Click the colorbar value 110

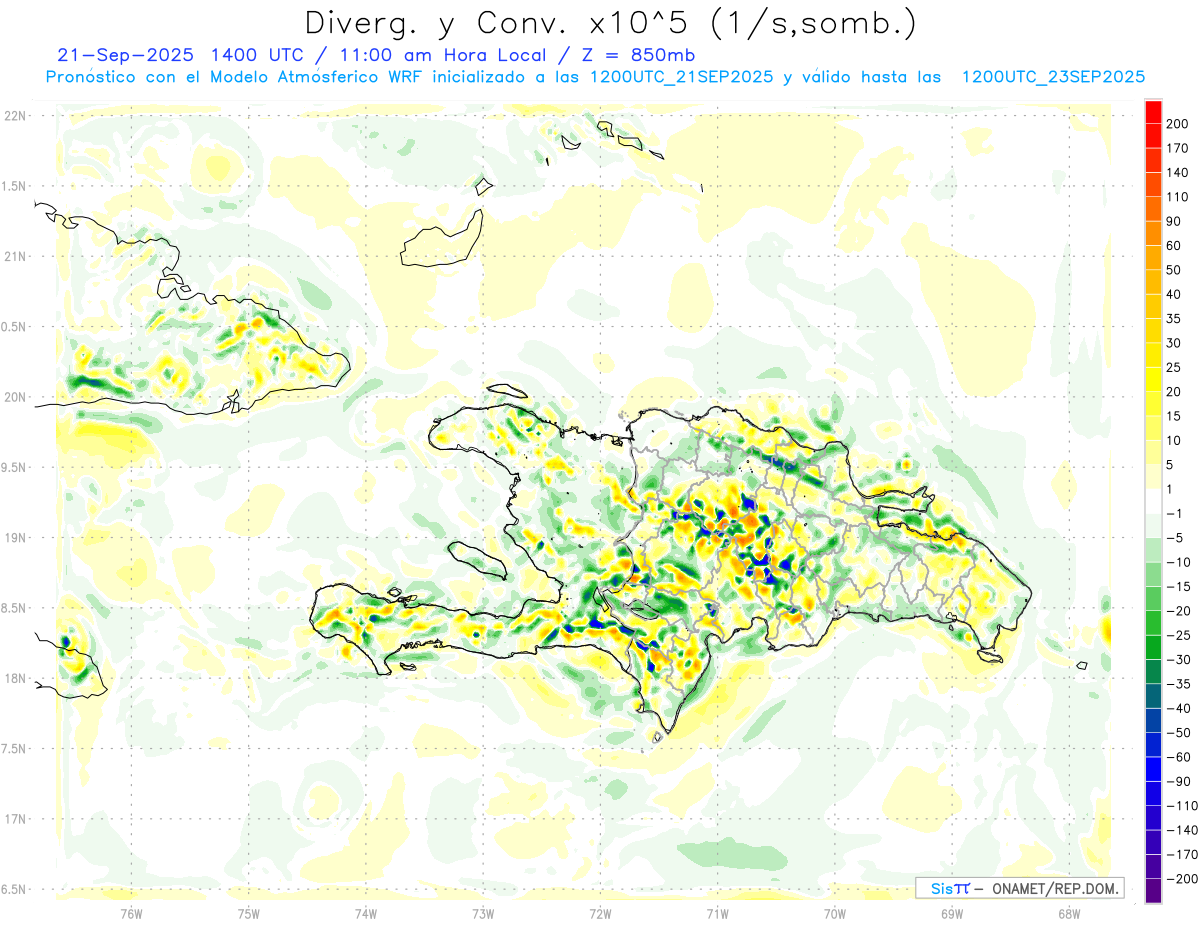click(1177, 197)
